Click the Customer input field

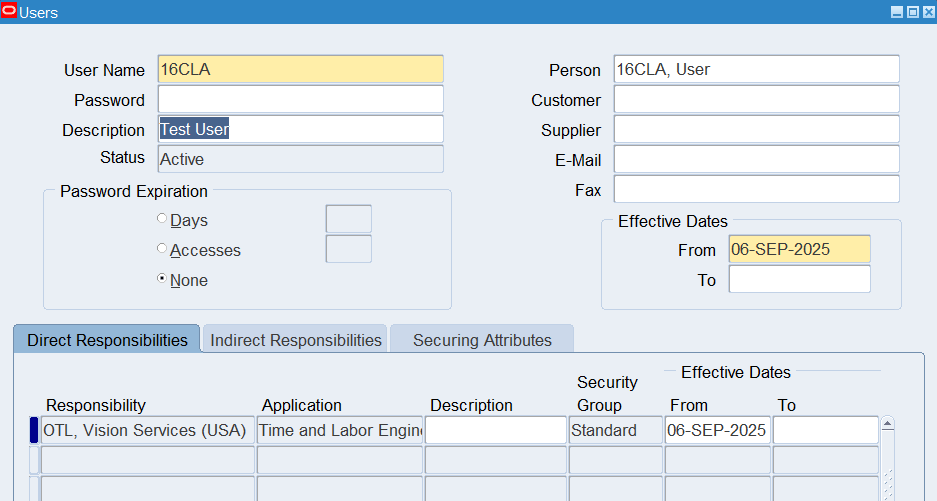(x=756, y=100)
